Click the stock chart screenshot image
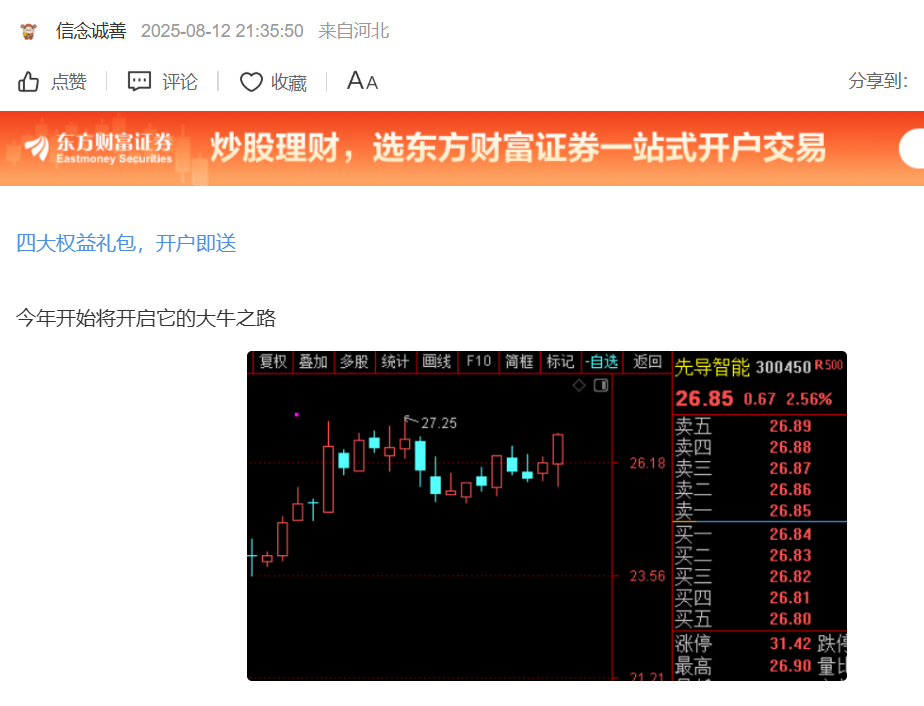 click(547, 516)
